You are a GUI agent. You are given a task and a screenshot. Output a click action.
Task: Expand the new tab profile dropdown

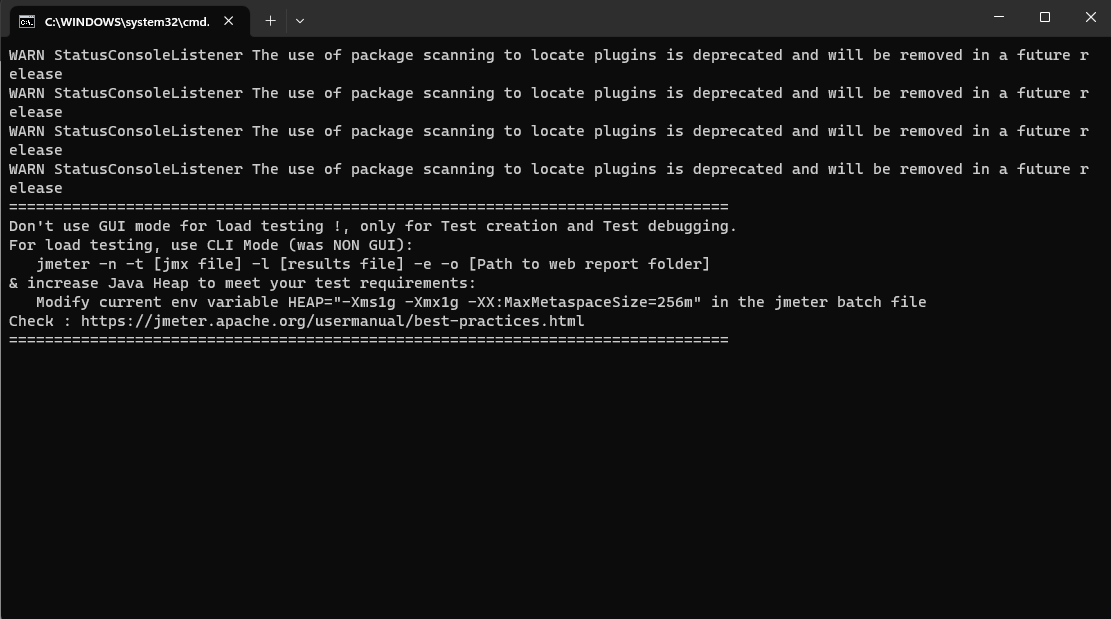pyautogui.click(x=299, y=20)
